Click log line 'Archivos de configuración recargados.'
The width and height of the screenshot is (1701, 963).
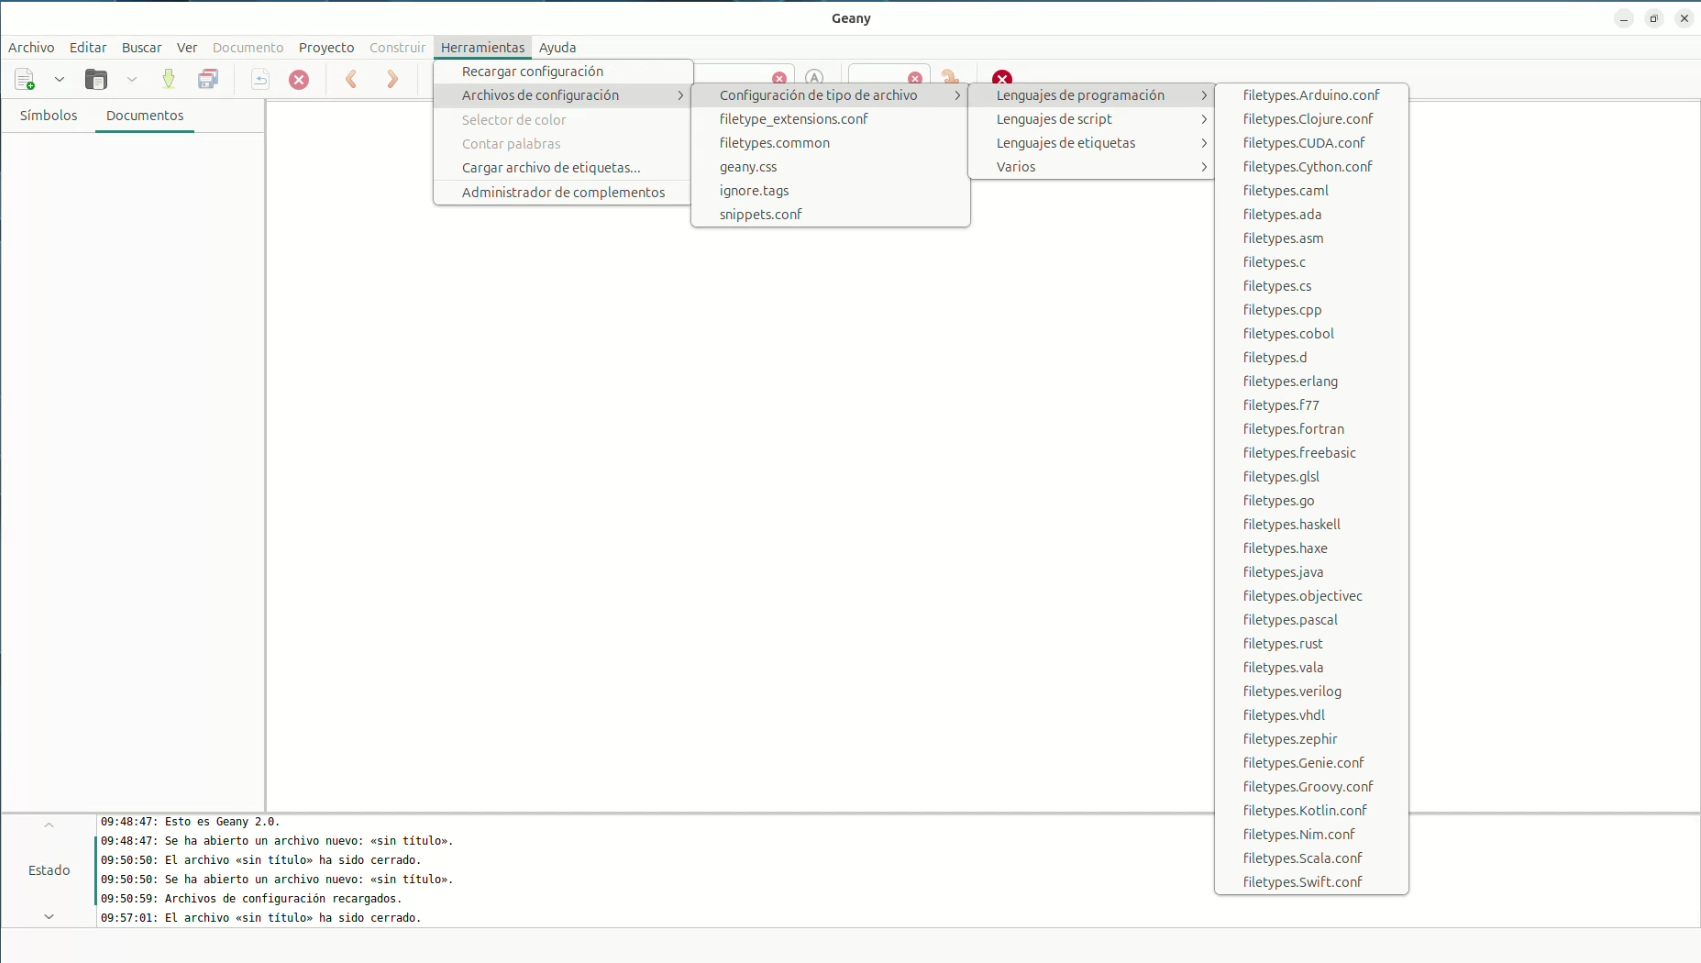click(251, 898)
